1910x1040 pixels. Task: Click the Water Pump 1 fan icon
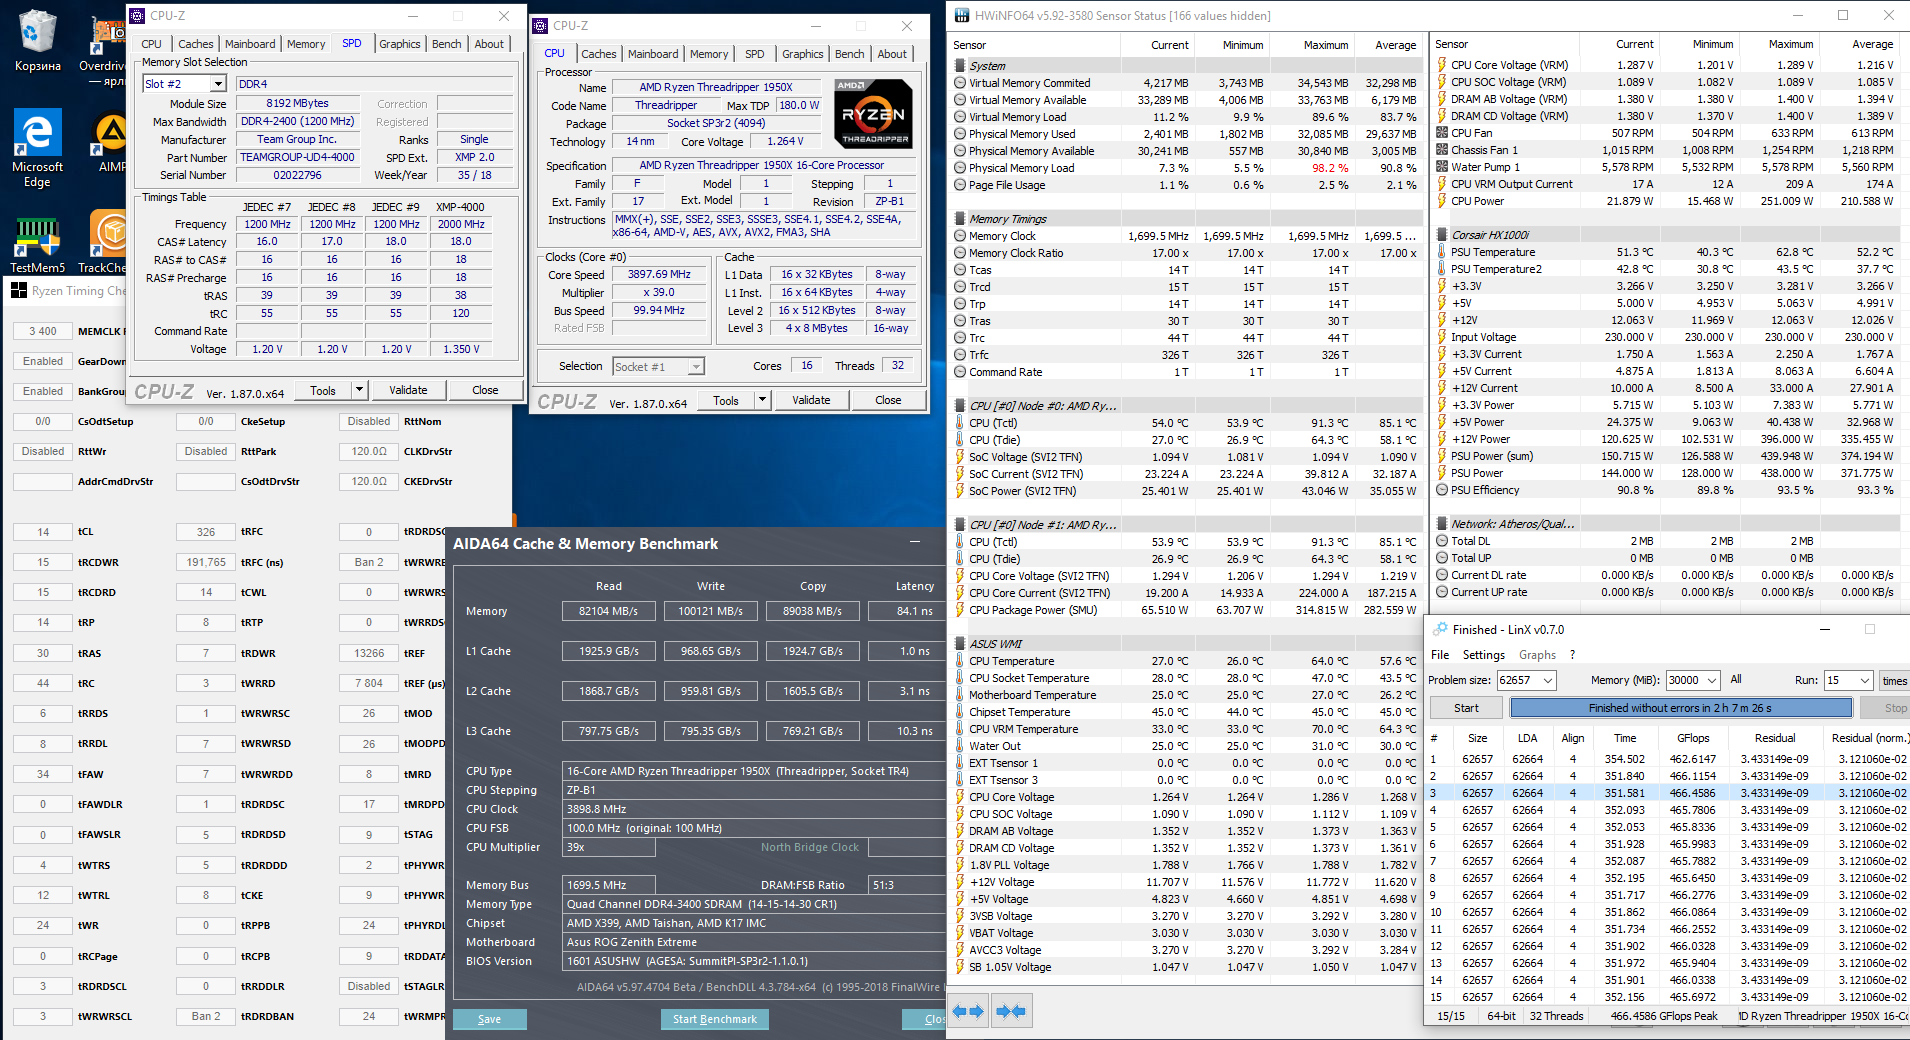click(1442, 166)
